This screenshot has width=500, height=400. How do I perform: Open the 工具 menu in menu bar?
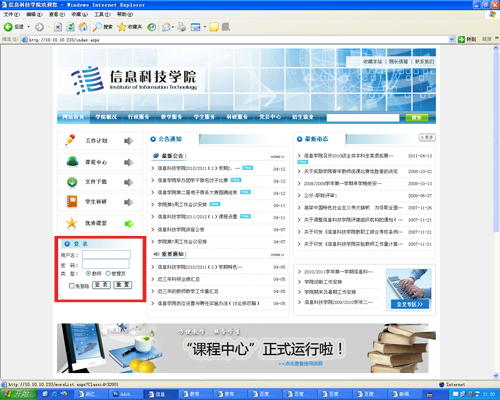pyautogui.click(x=102, y=14)
